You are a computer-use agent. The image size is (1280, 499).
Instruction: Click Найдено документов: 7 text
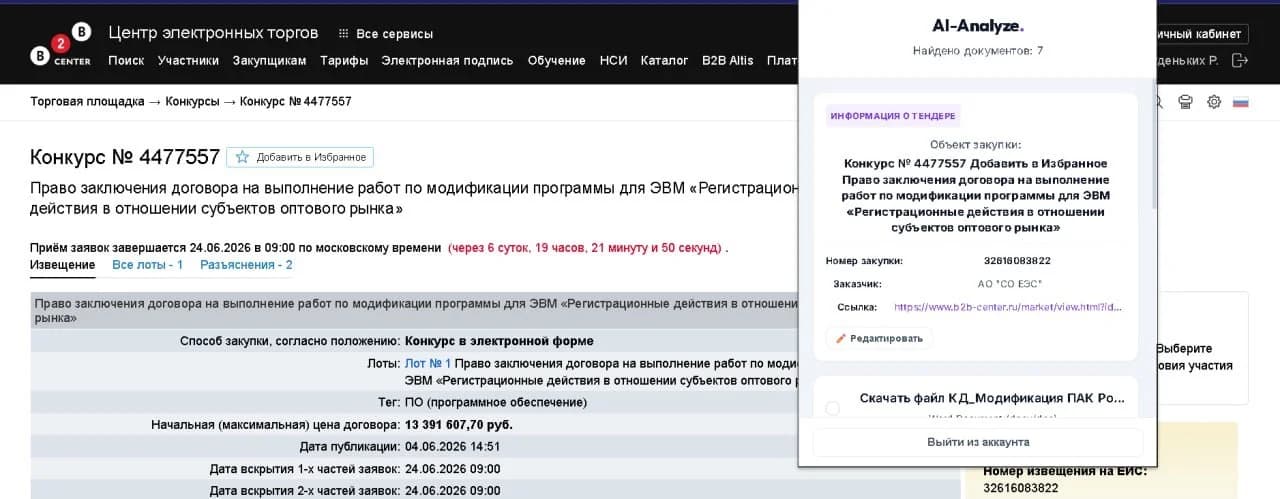pyautogui.click(x=978, y=50)
